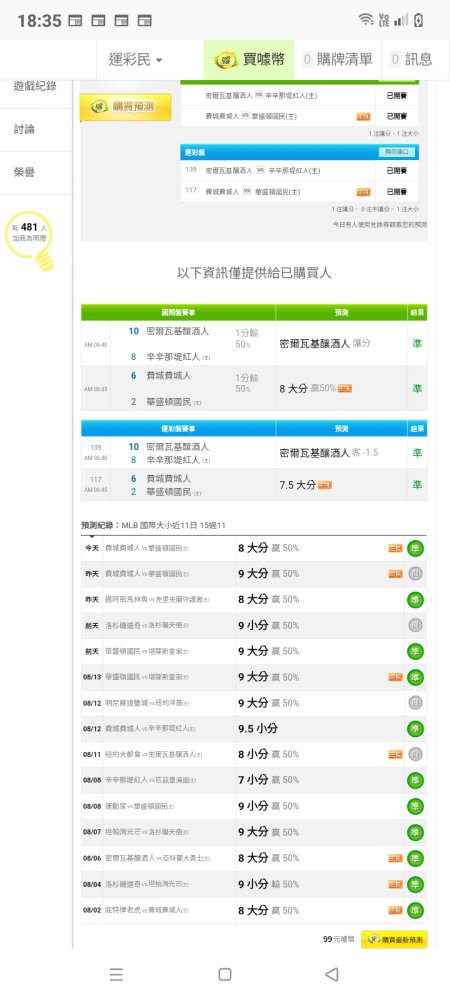The image size is (450, 1000).
Task: Click the 準 result in the 117 match row
Action: coord(417,485)
